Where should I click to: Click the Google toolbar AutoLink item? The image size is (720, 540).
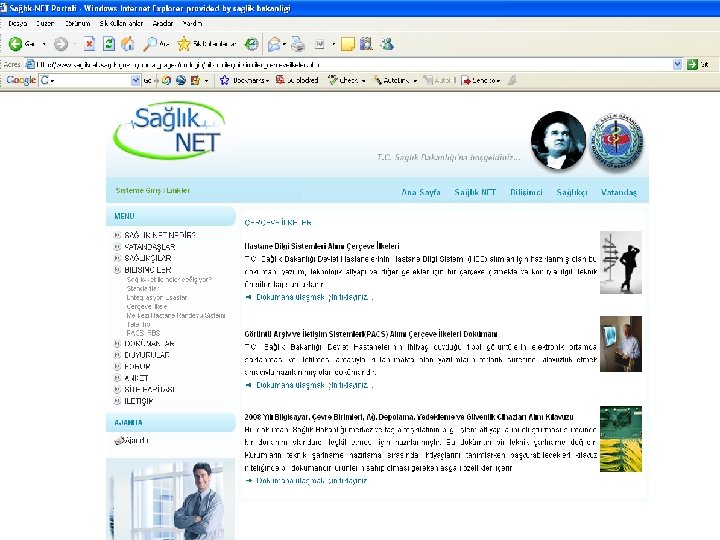(x=394, y=80)
